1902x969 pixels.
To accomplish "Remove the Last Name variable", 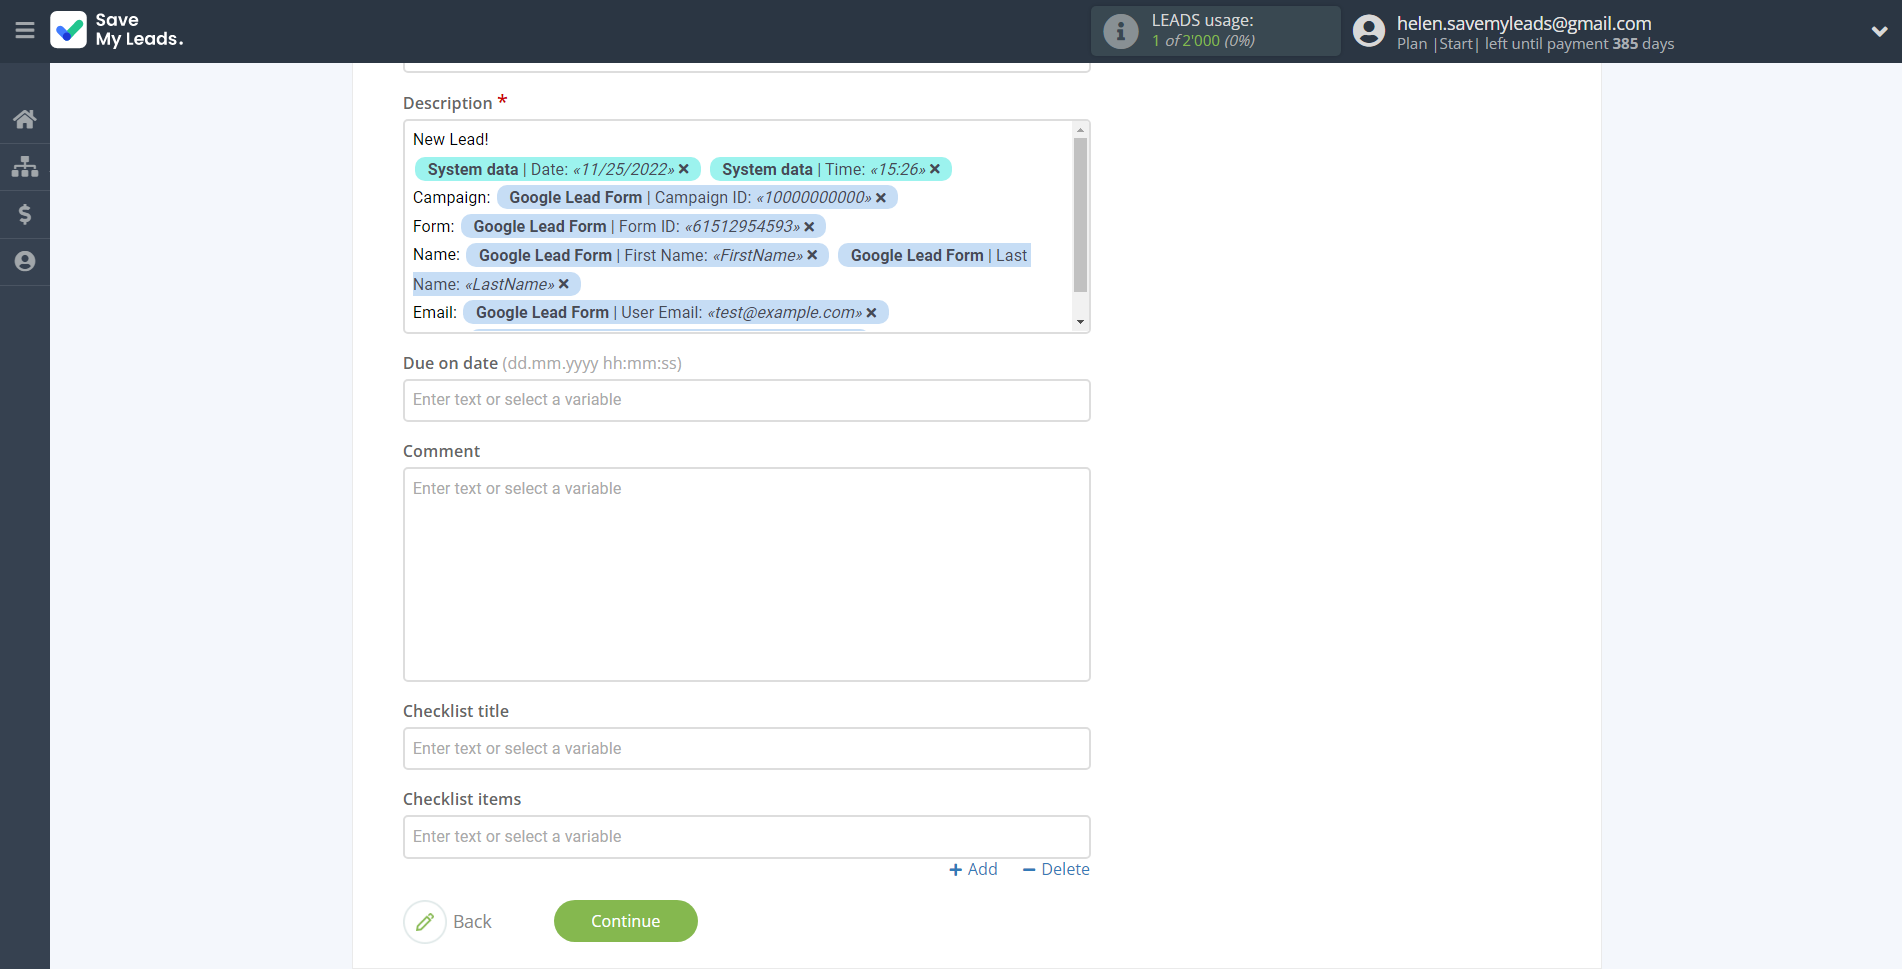I will (x=564, y=284).
